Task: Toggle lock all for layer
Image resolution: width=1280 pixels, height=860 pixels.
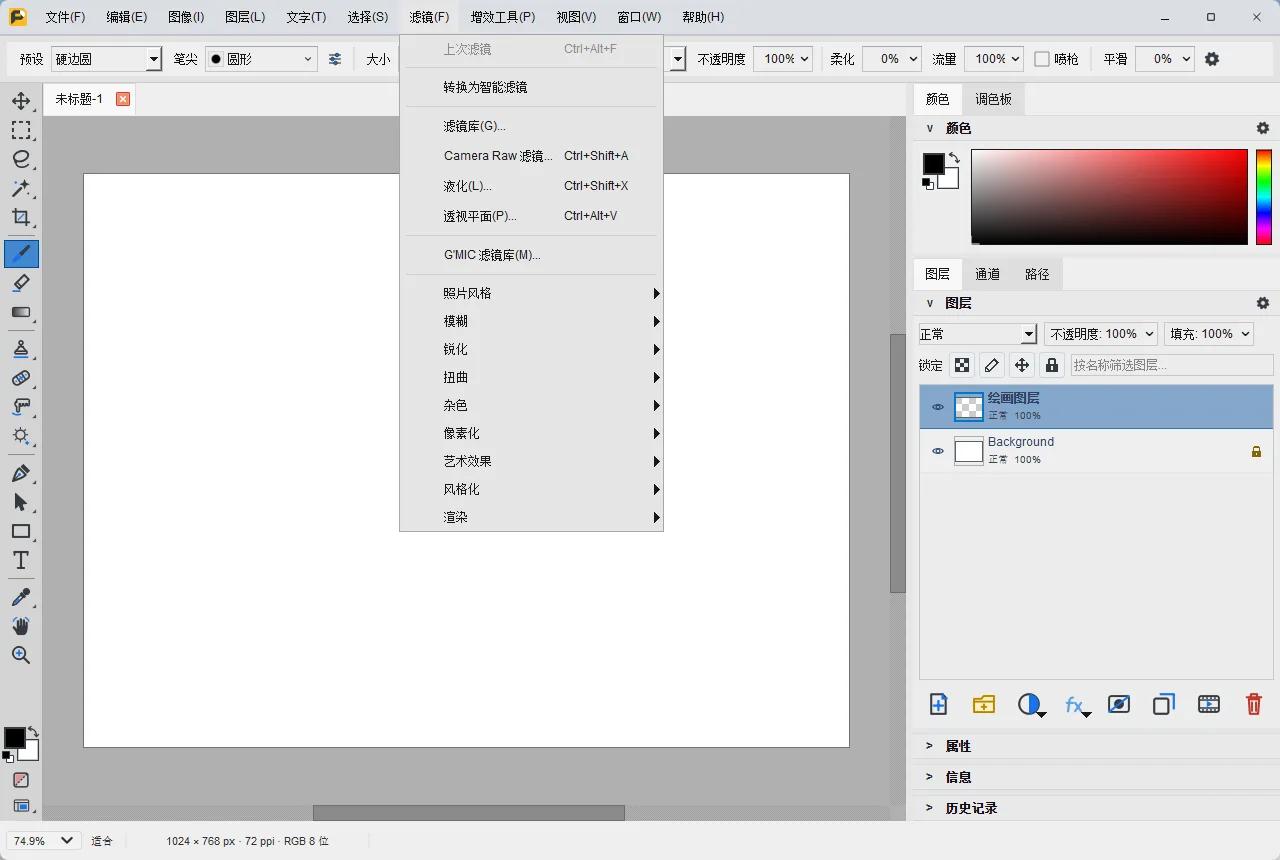Action: tap(1052, 365)
